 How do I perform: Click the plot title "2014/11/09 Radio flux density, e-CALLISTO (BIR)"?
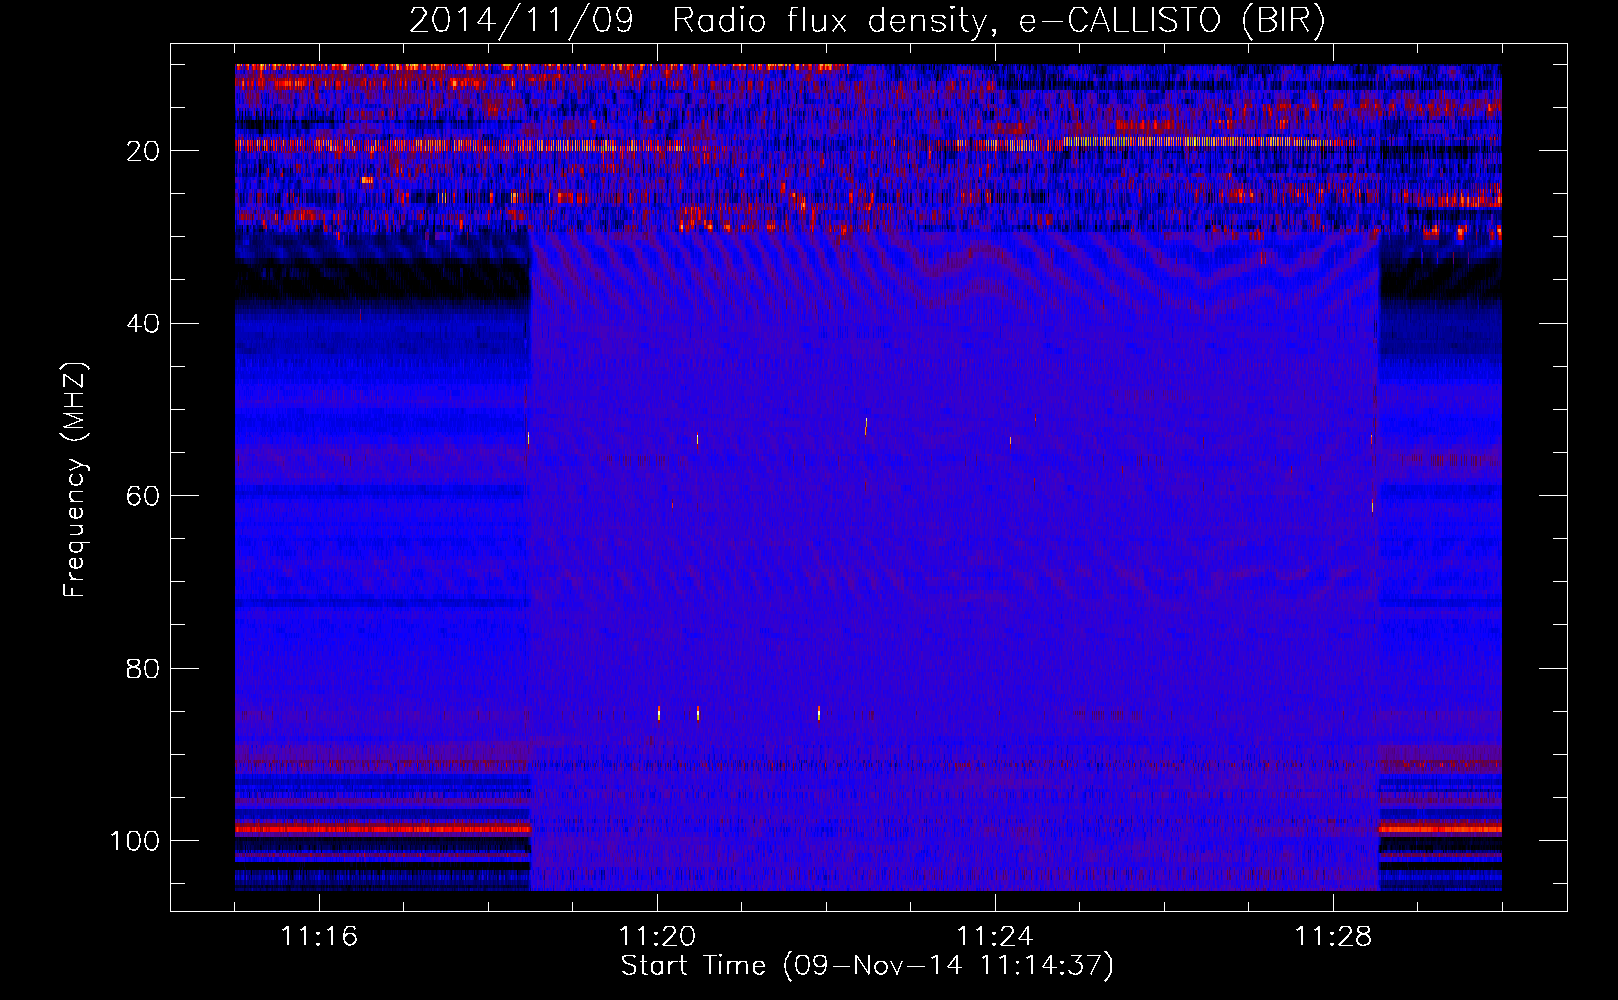coord(867,21)
